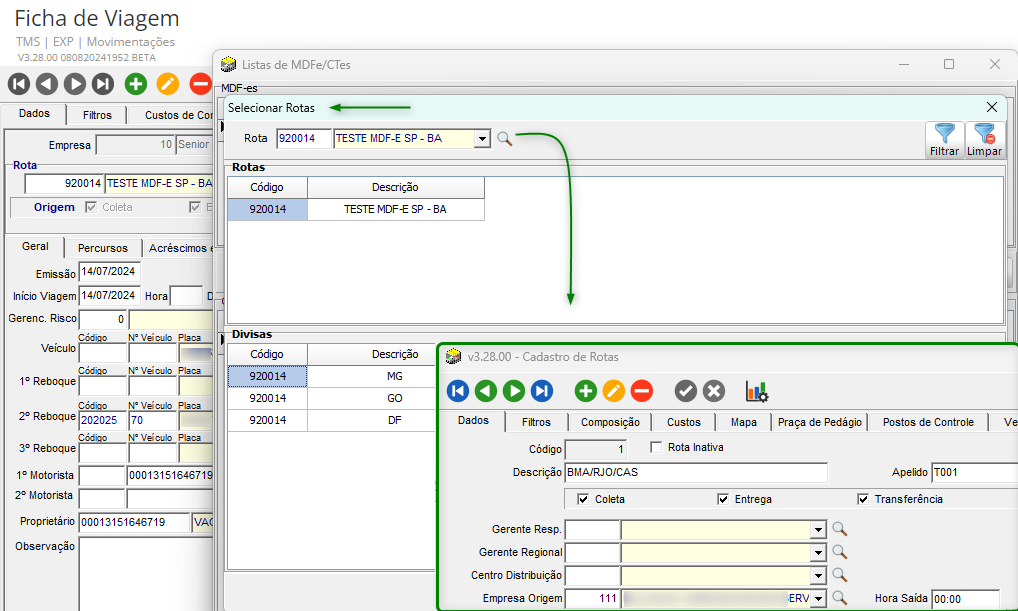Click the orange edit pencil icon in Ficha de Viagem toolbar

(168, 84)
